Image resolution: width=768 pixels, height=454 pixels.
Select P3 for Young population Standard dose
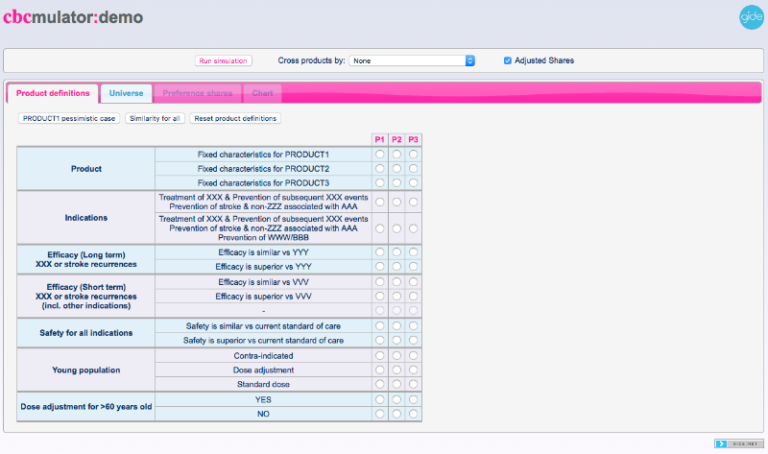click(x=413, y=384)
